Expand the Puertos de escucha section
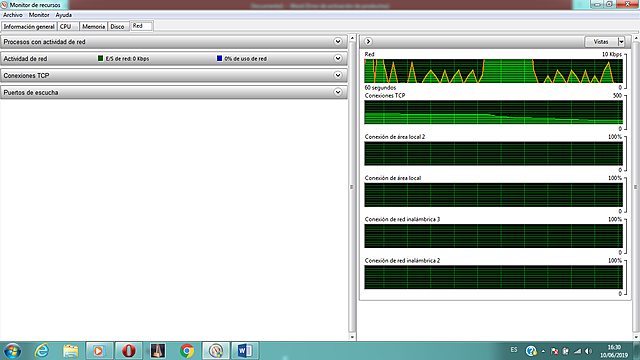Screen dimensions: 640x360 (x=338, y=92)
